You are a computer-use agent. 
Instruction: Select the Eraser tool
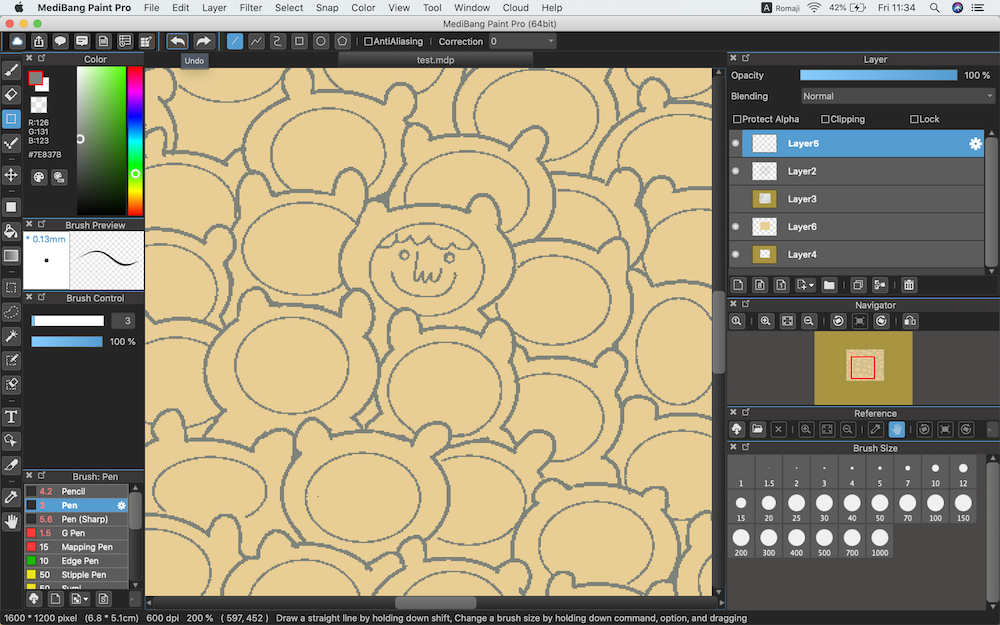pyautogui.click(x=11, y=94)
